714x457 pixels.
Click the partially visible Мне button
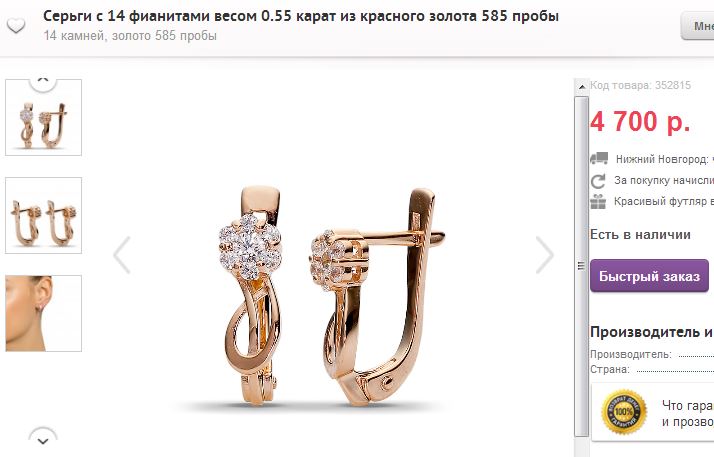pos(698,26)
